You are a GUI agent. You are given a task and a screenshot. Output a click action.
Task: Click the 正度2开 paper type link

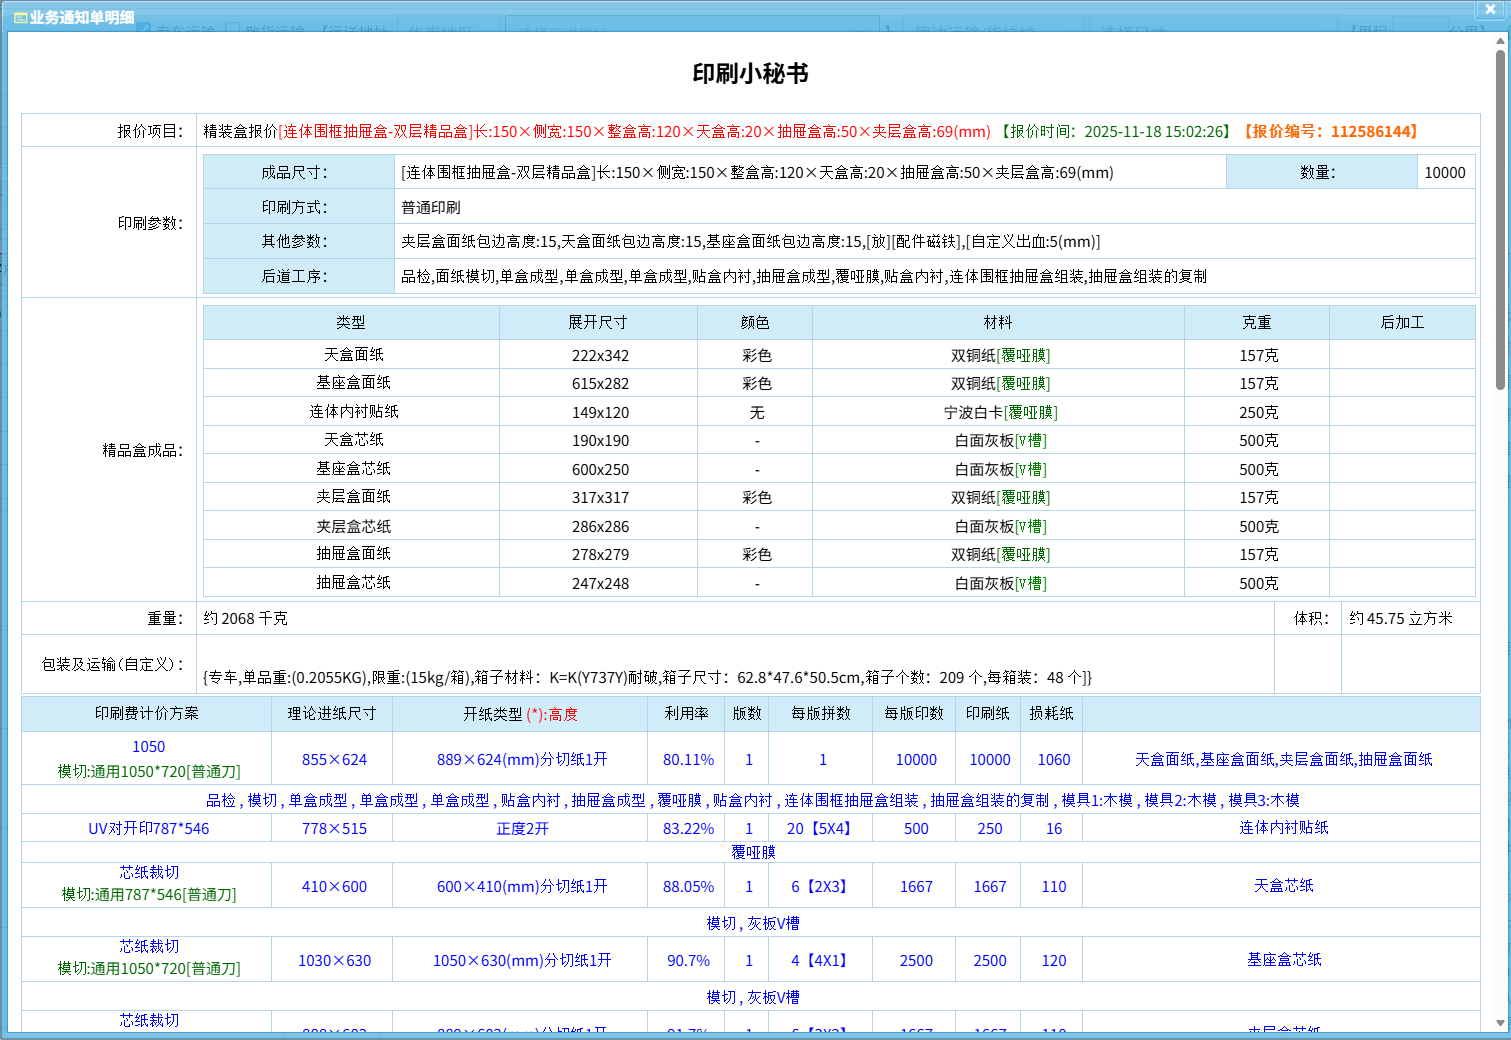click(x=521, y=829)
